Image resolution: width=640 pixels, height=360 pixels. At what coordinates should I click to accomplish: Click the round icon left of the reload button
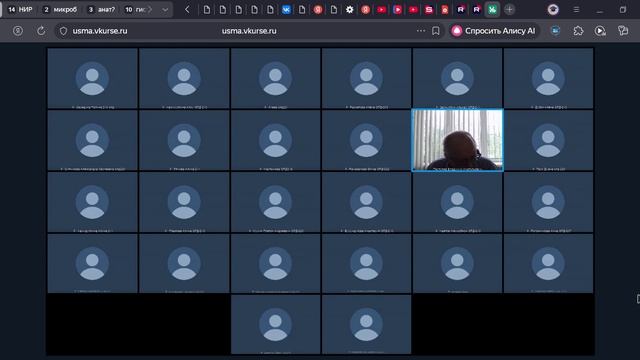tap(18, 31)
